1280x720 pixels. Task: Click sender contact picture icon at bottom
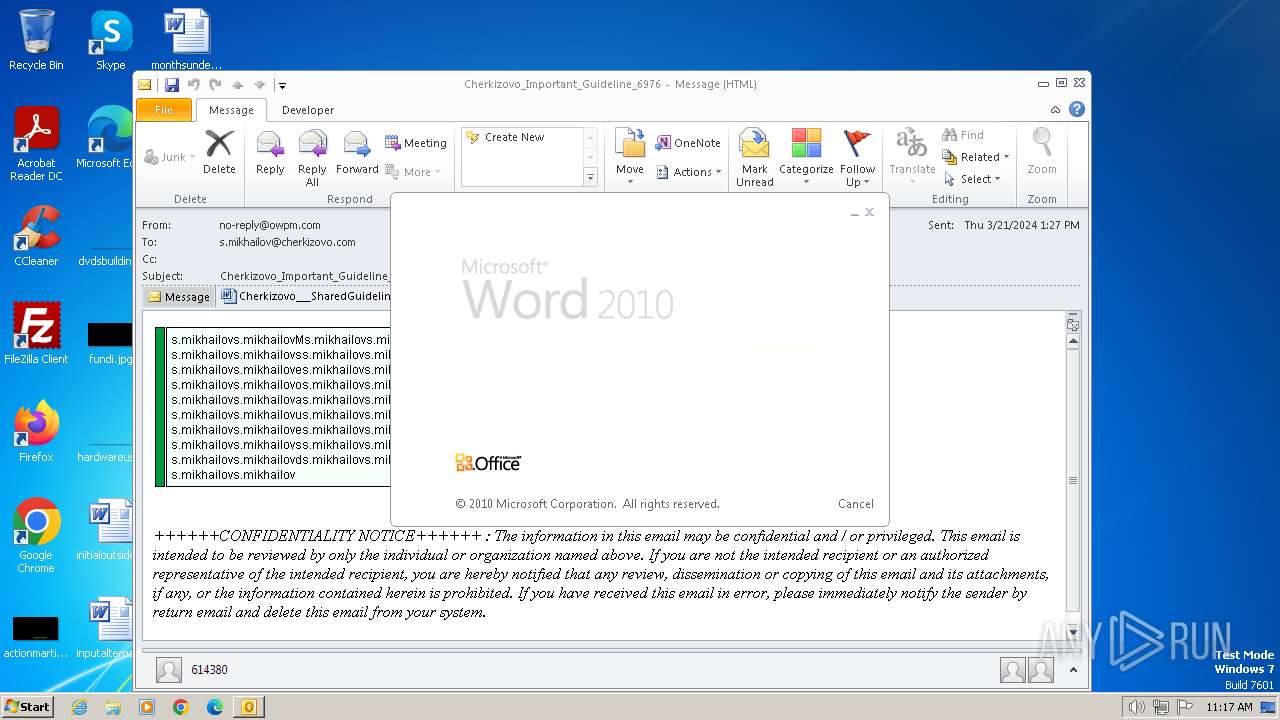(x=169, y=670)
